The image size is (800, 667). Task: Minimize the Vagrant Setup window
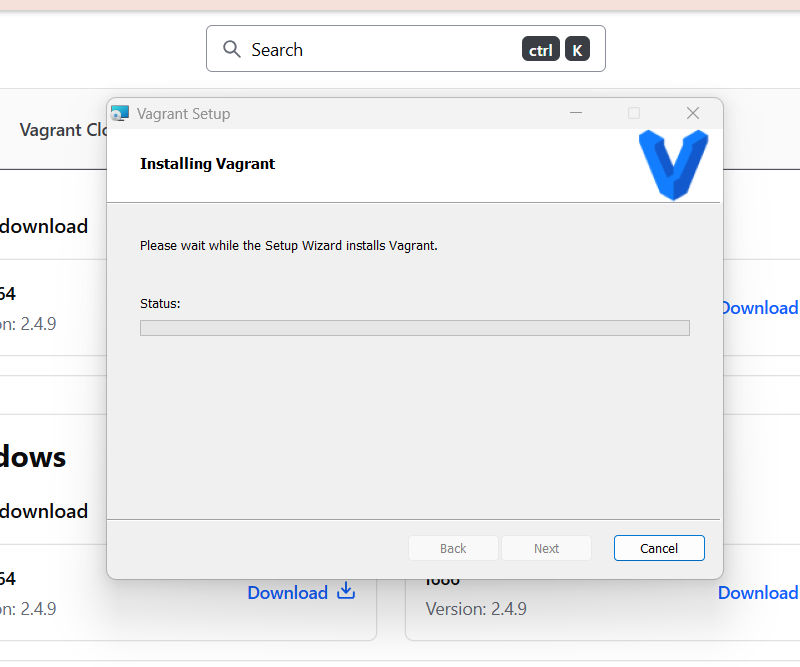click(576, 113)
